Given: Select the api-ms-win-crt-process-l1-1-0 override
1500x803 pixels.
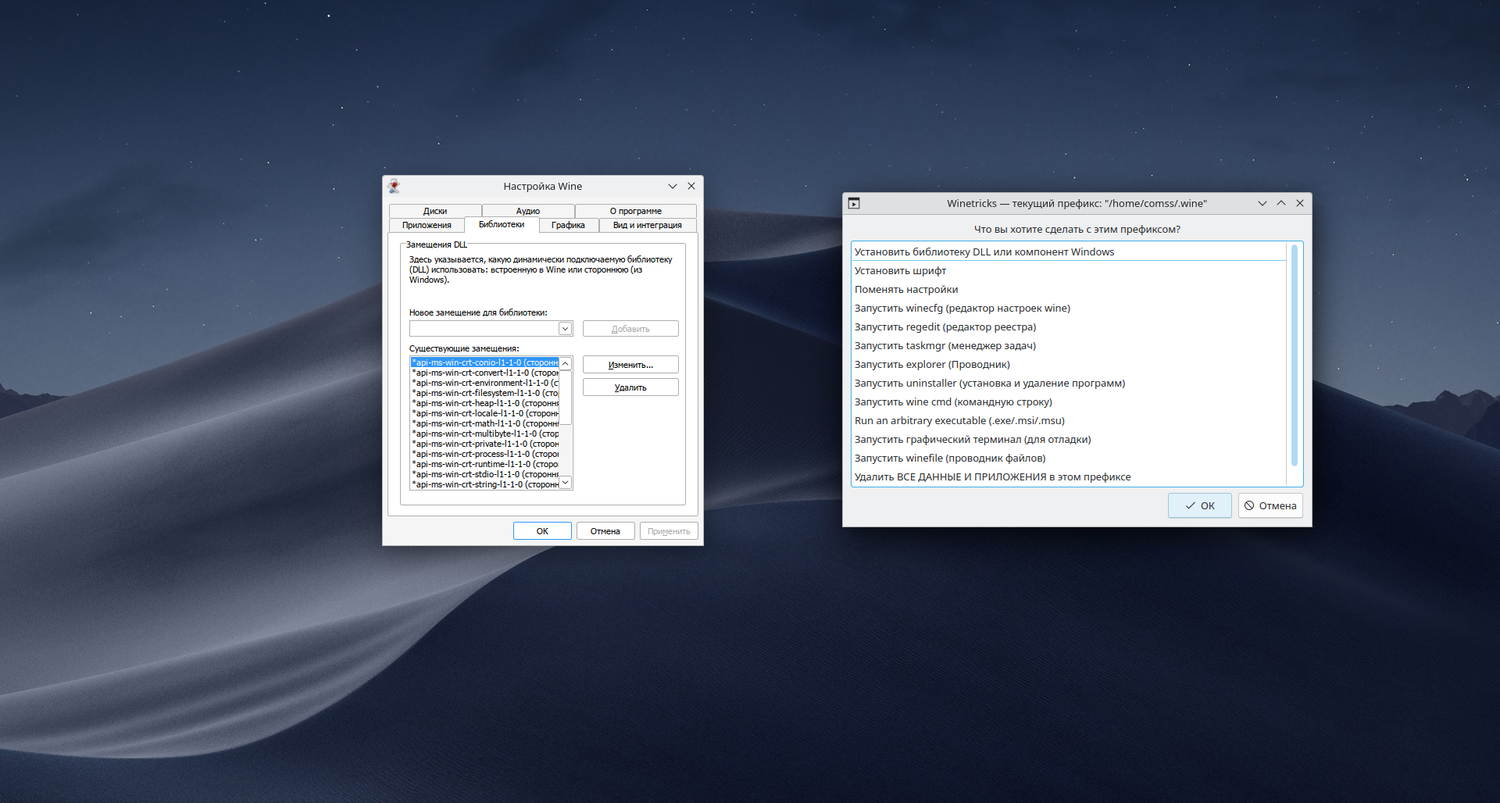Looking at the screenshot, I should click(x=484, y=454).
